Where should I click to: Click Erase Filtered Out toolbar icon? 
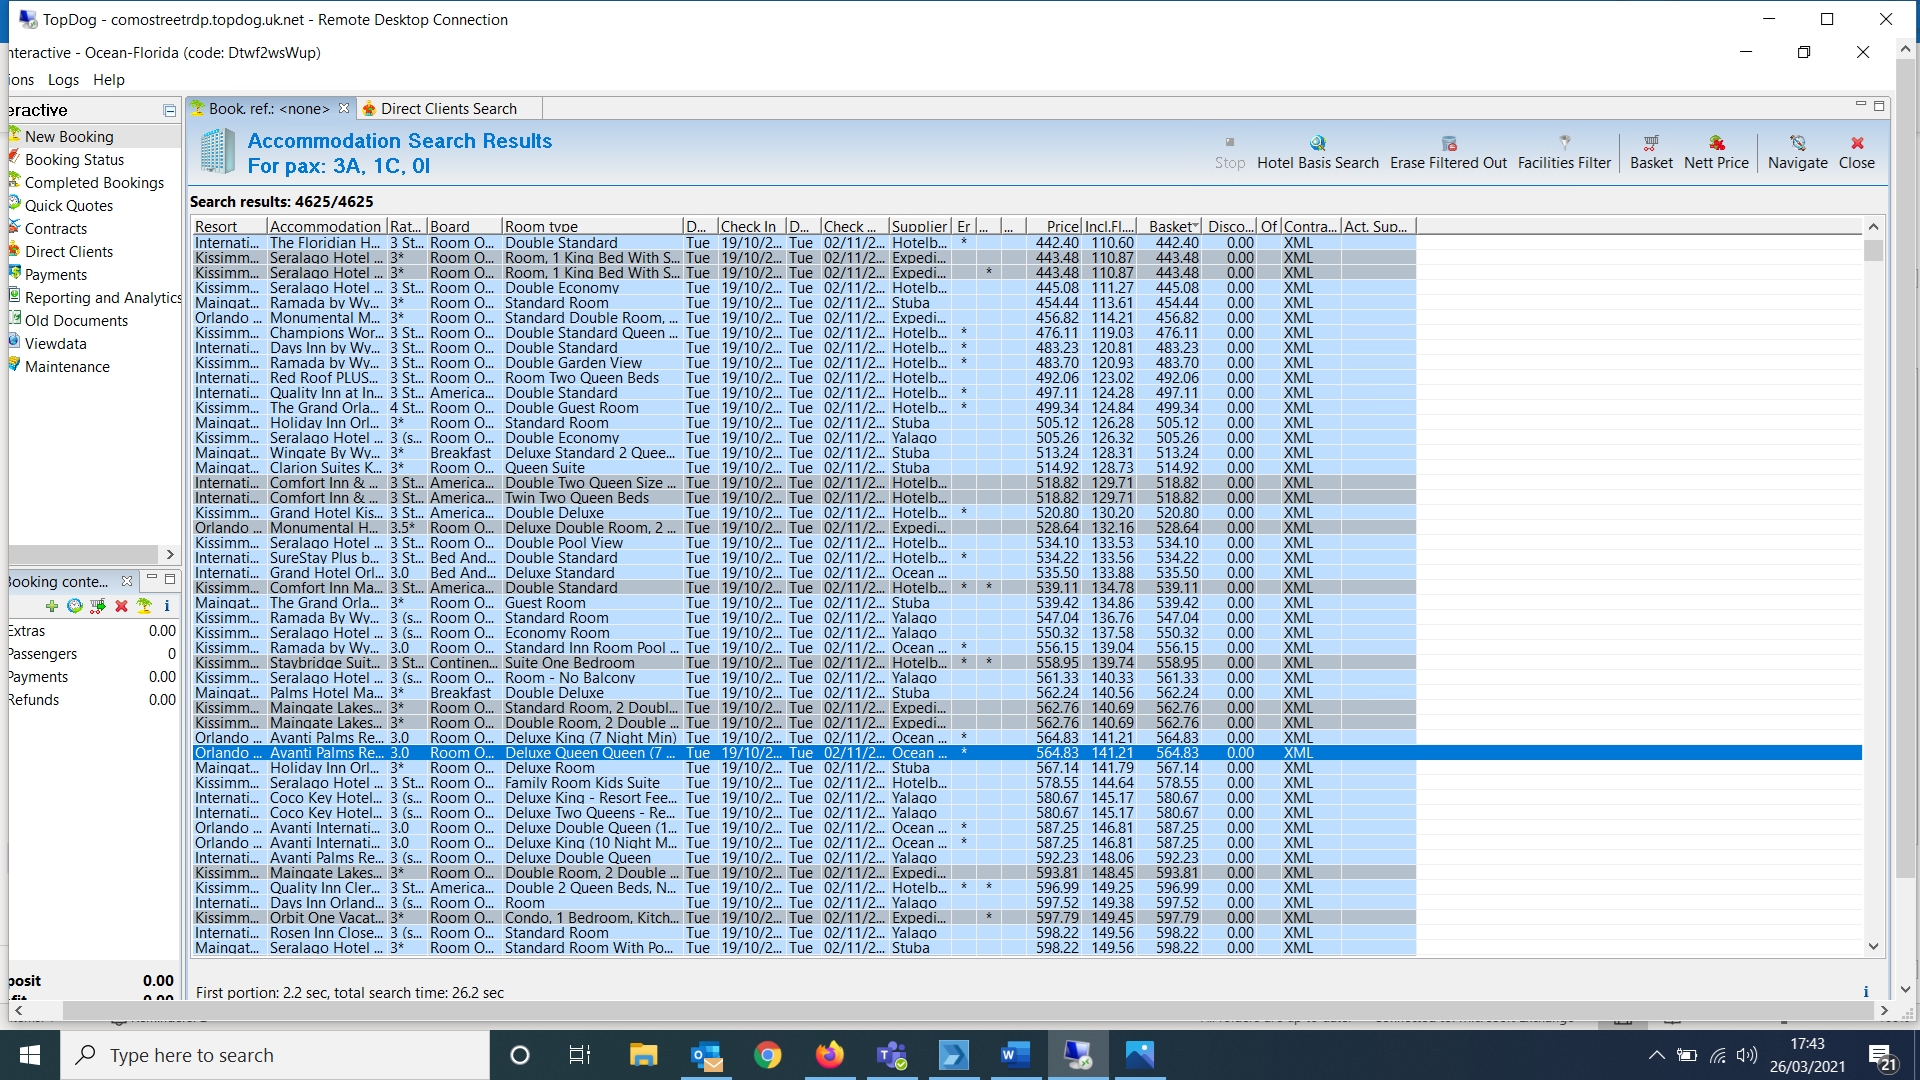[1448, 143]
